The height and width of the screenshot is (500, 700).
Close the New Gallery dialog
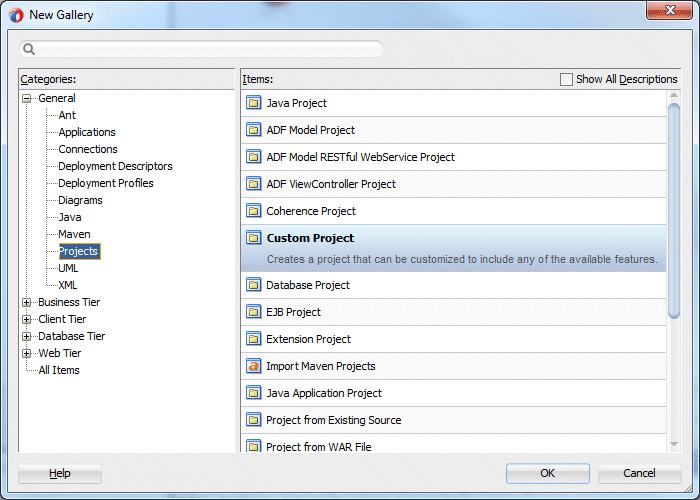[x=669, y=11]
